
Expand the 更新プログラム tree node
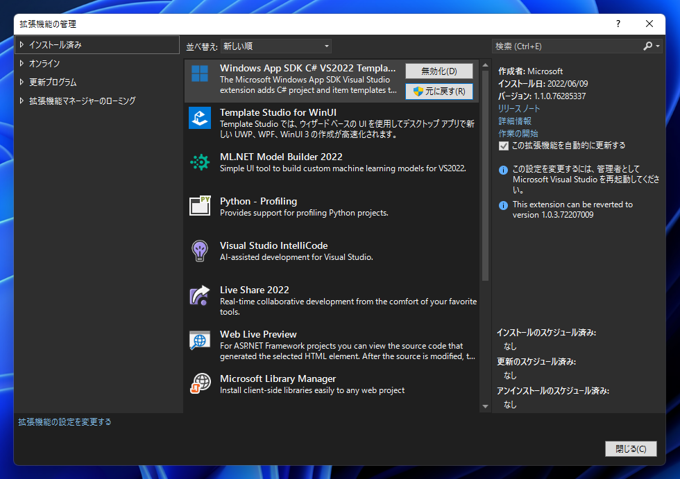tap(21, 82)
